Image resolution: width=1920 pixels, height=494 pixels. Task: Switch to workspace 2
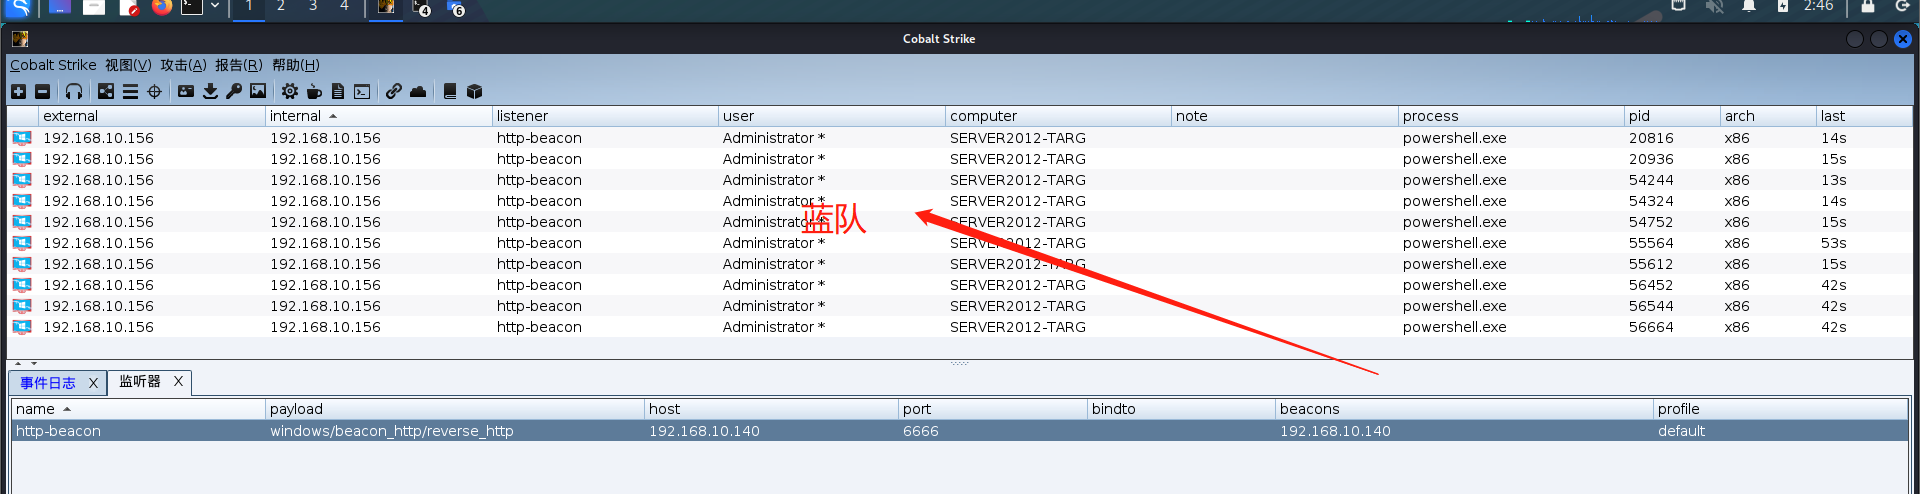click(x=281, y=6)
